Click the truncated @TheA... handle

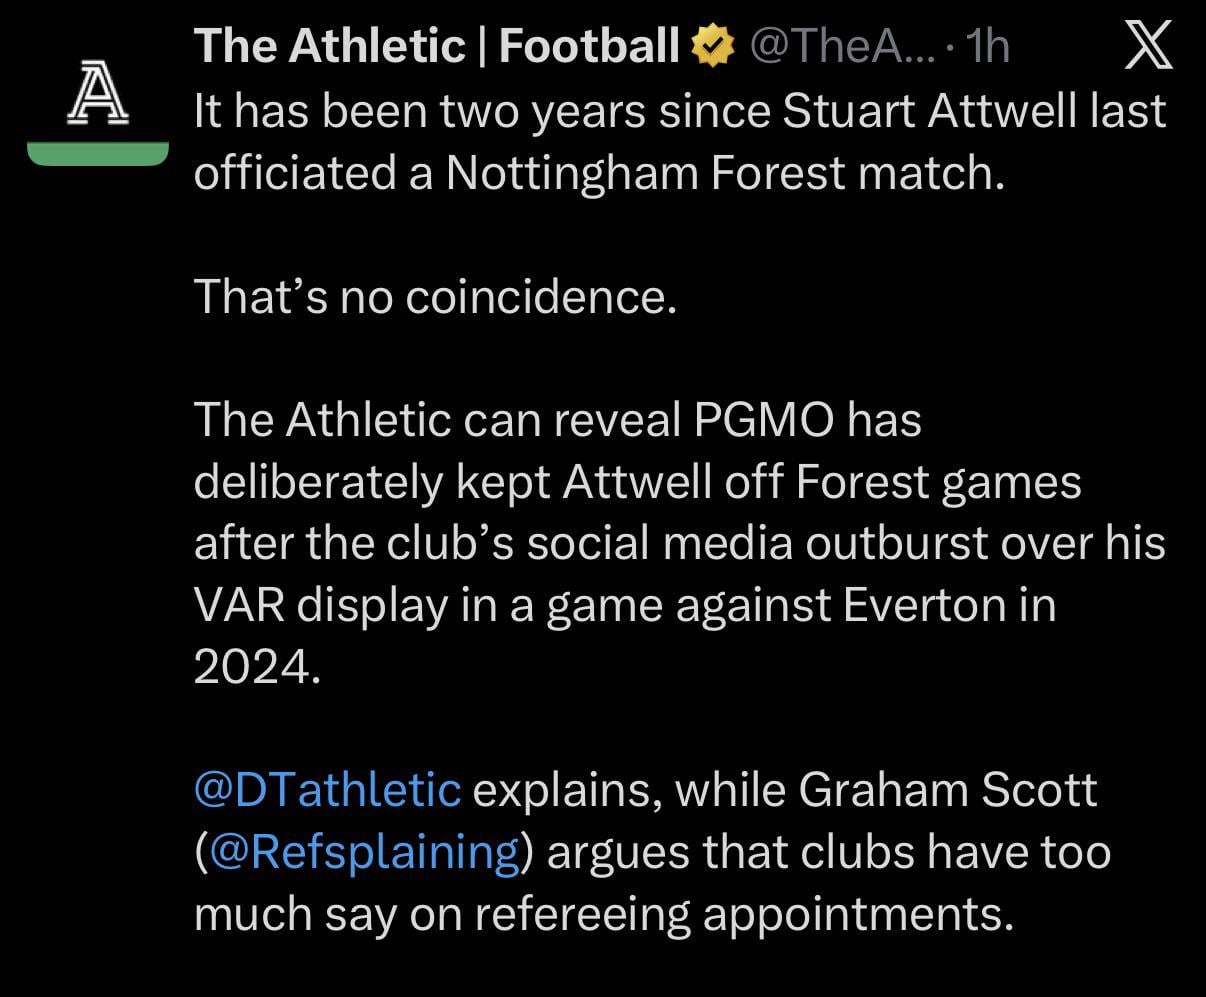(x=838, y=47)
